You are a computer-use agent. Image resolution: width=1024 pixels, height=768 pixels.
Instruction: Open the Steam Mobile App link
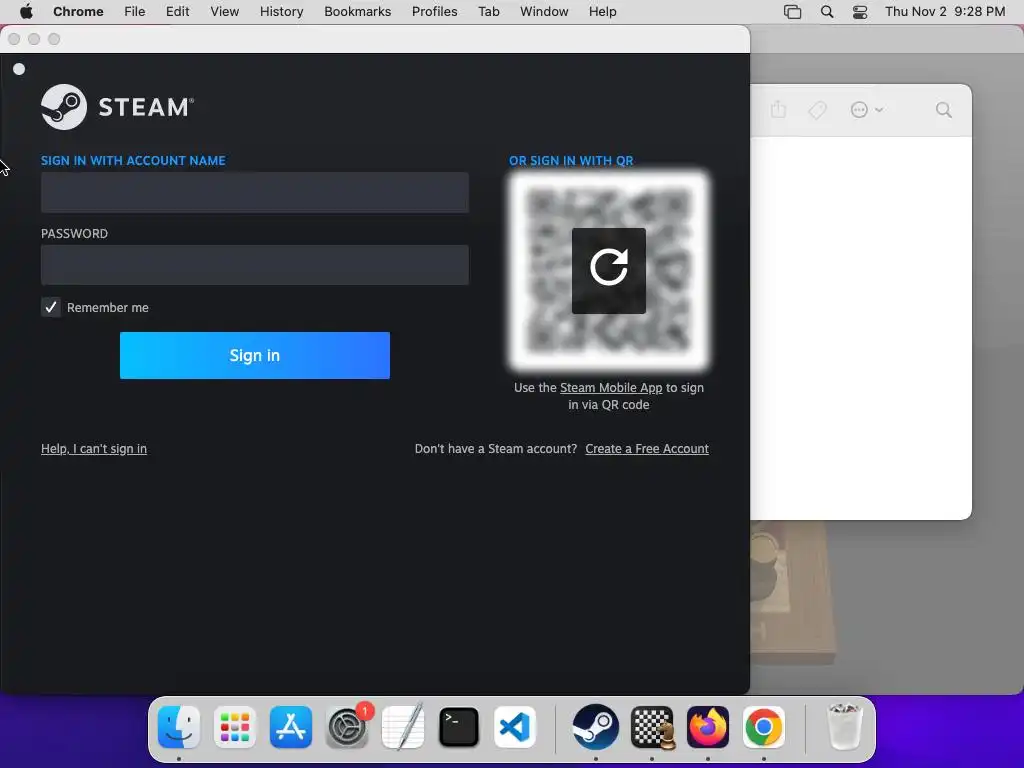coord(611,387)
